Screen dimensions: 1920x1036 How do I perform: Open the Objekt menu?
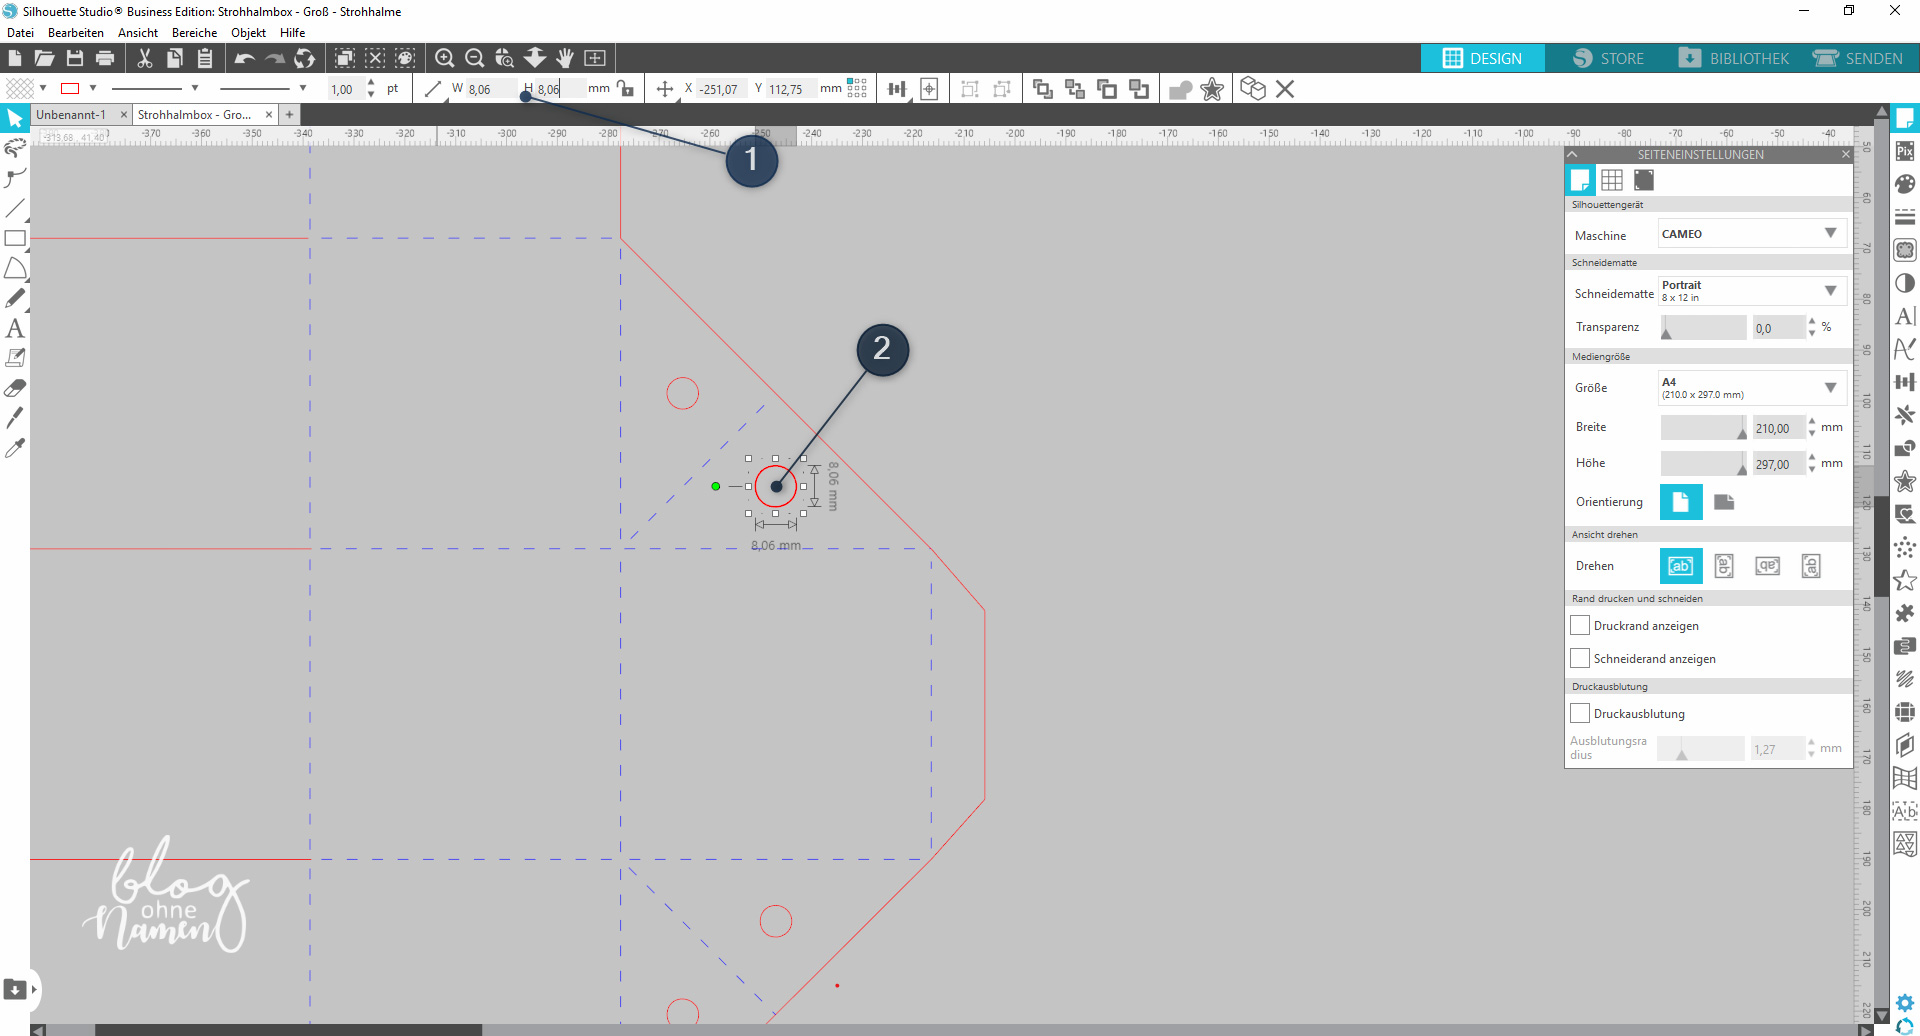coord(248,33)
